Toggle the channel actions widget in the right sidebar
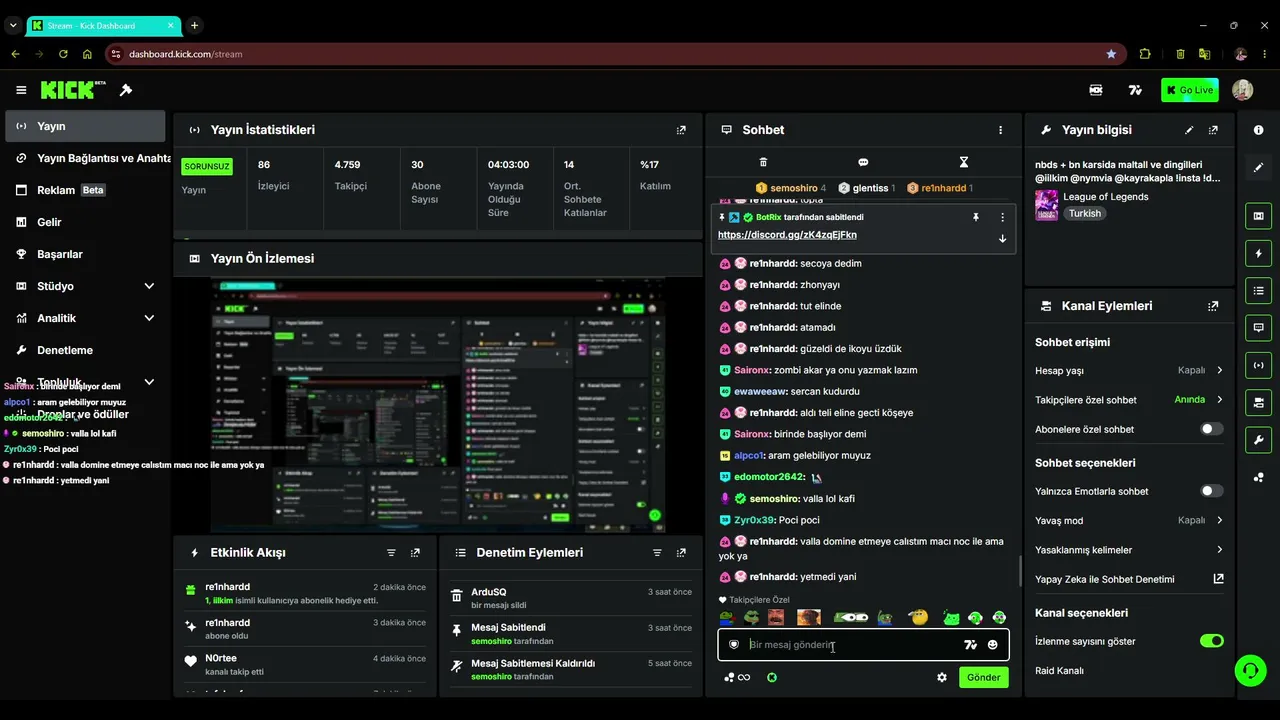This screenshot has width=1280, height=720. point(1258,402)
